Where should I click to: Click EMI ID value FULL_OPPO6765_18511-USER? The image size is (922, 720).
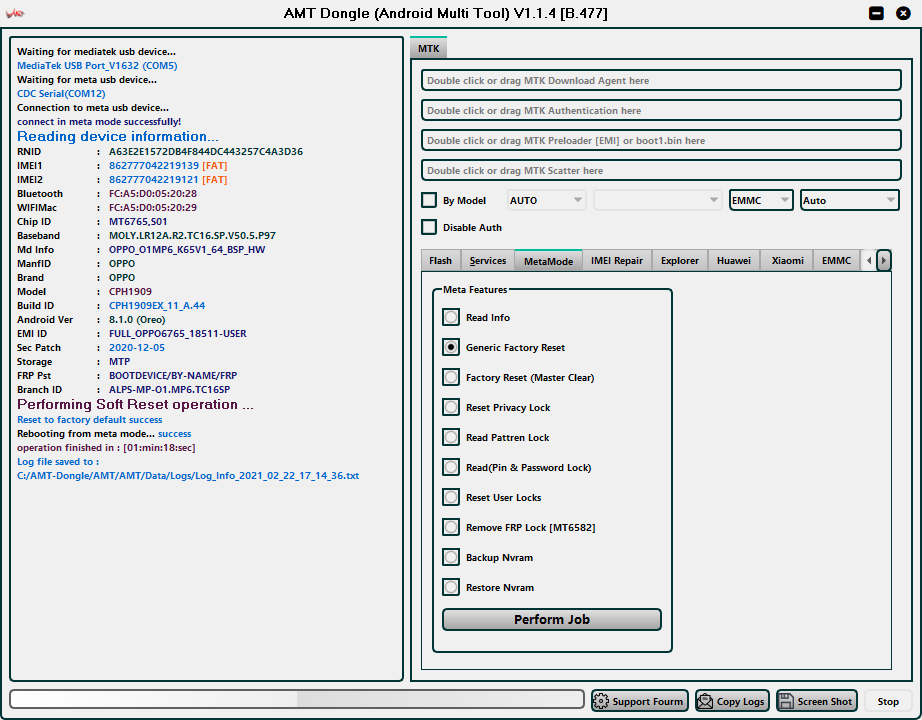tap(178, 334)
